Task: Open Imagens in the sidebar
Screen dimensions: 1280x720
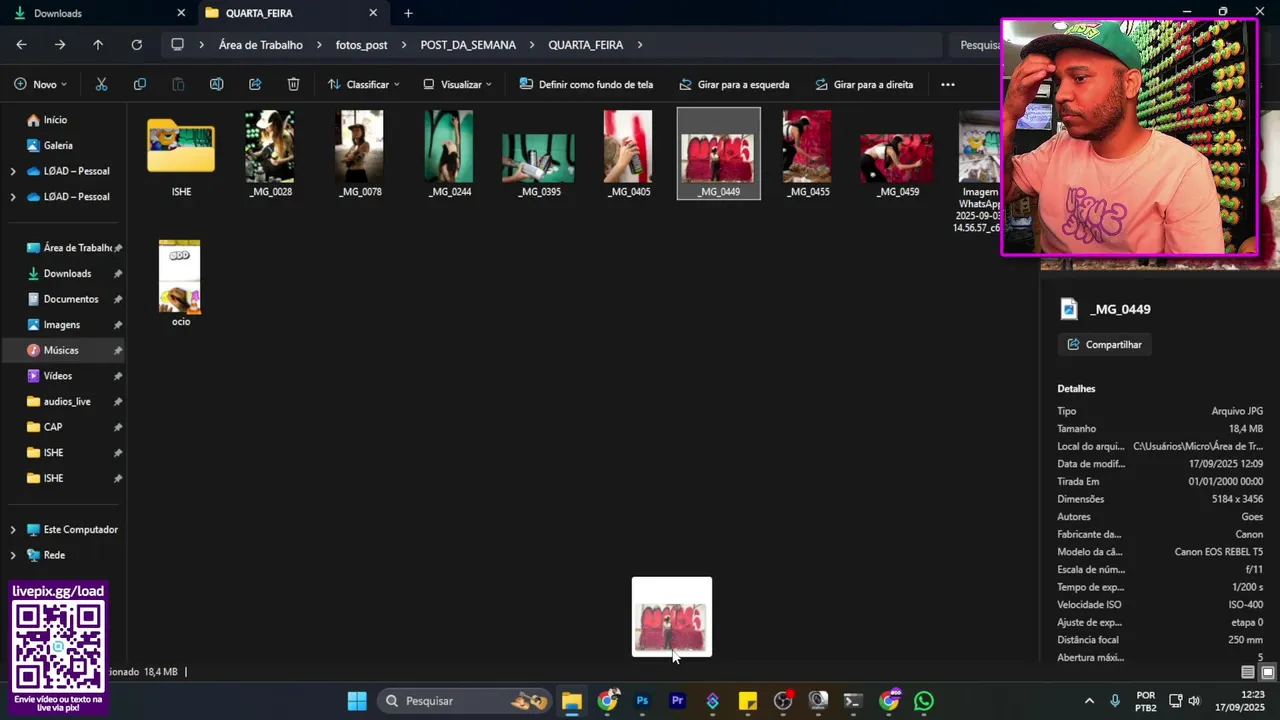Action: click(63, 325)
